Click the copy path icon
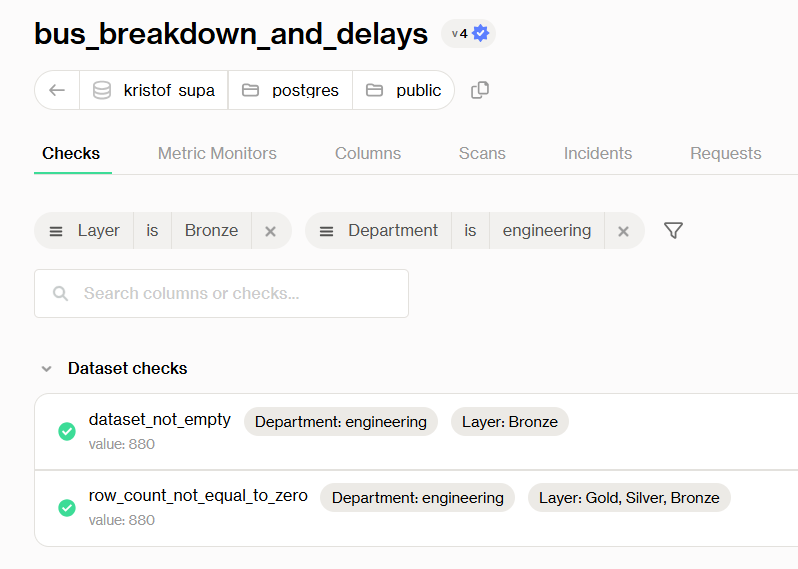The image size is (798, 569). click(480, 90)
